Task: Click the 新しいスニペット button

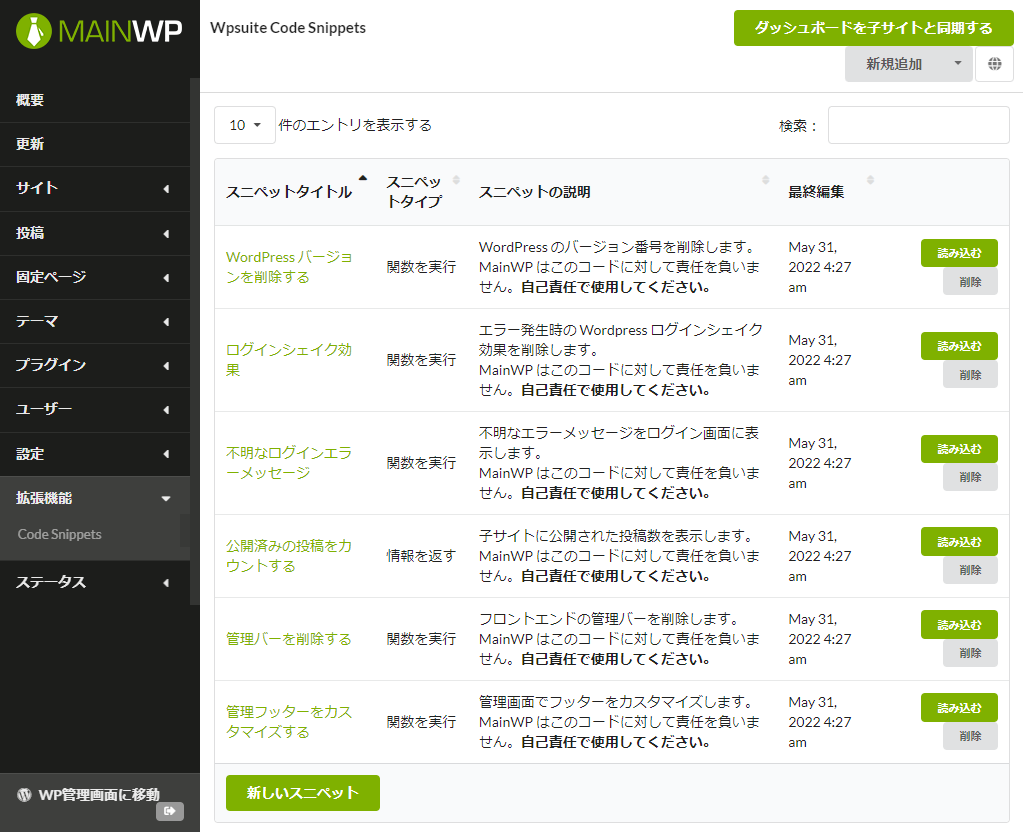Action: point(303,793)
